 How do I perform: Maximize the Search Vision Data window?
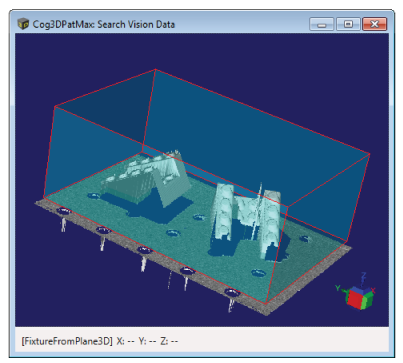click(x=348, y=24)
